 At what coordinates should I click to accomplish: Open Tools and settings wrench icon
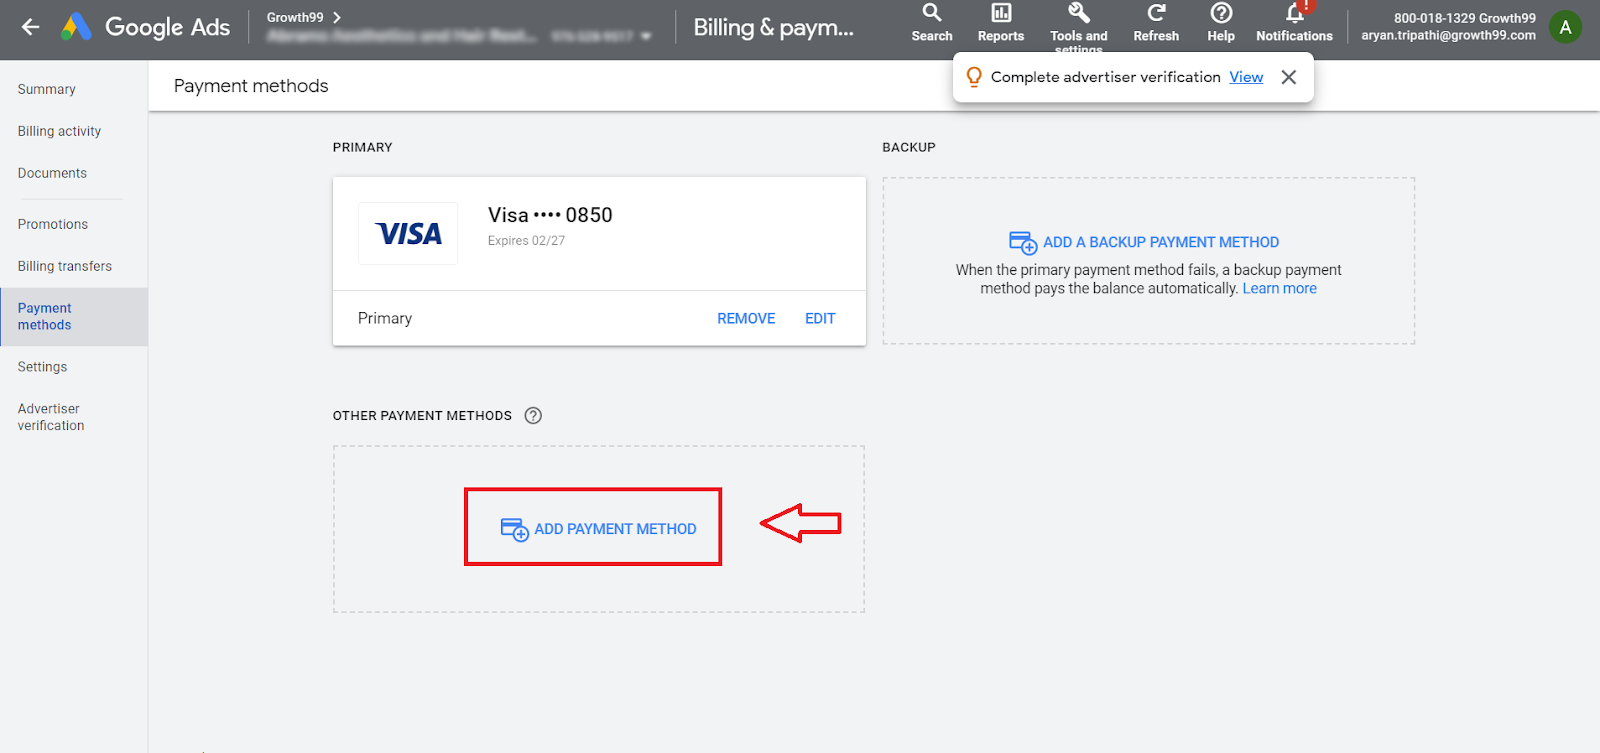[1079, 13]
